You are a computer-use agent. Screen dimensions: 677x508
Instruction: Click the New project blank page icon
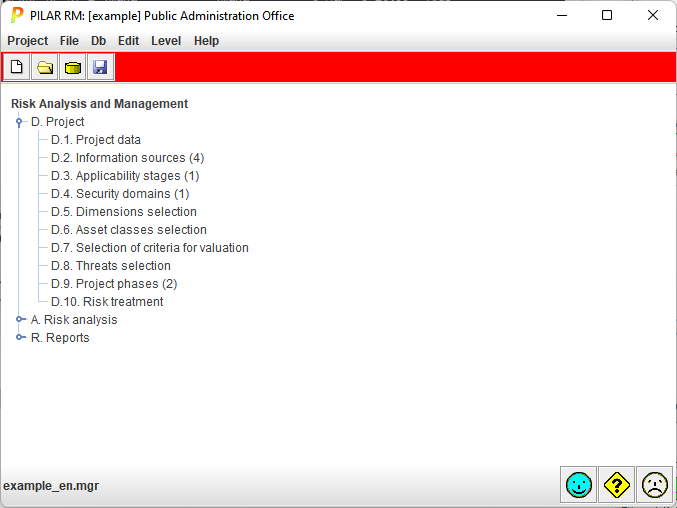point(16,67)
